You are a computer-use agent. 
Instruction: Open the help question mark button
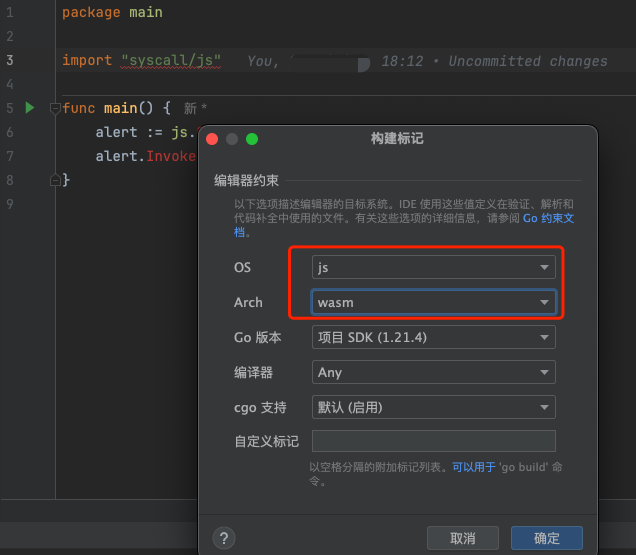pos(223,538)
